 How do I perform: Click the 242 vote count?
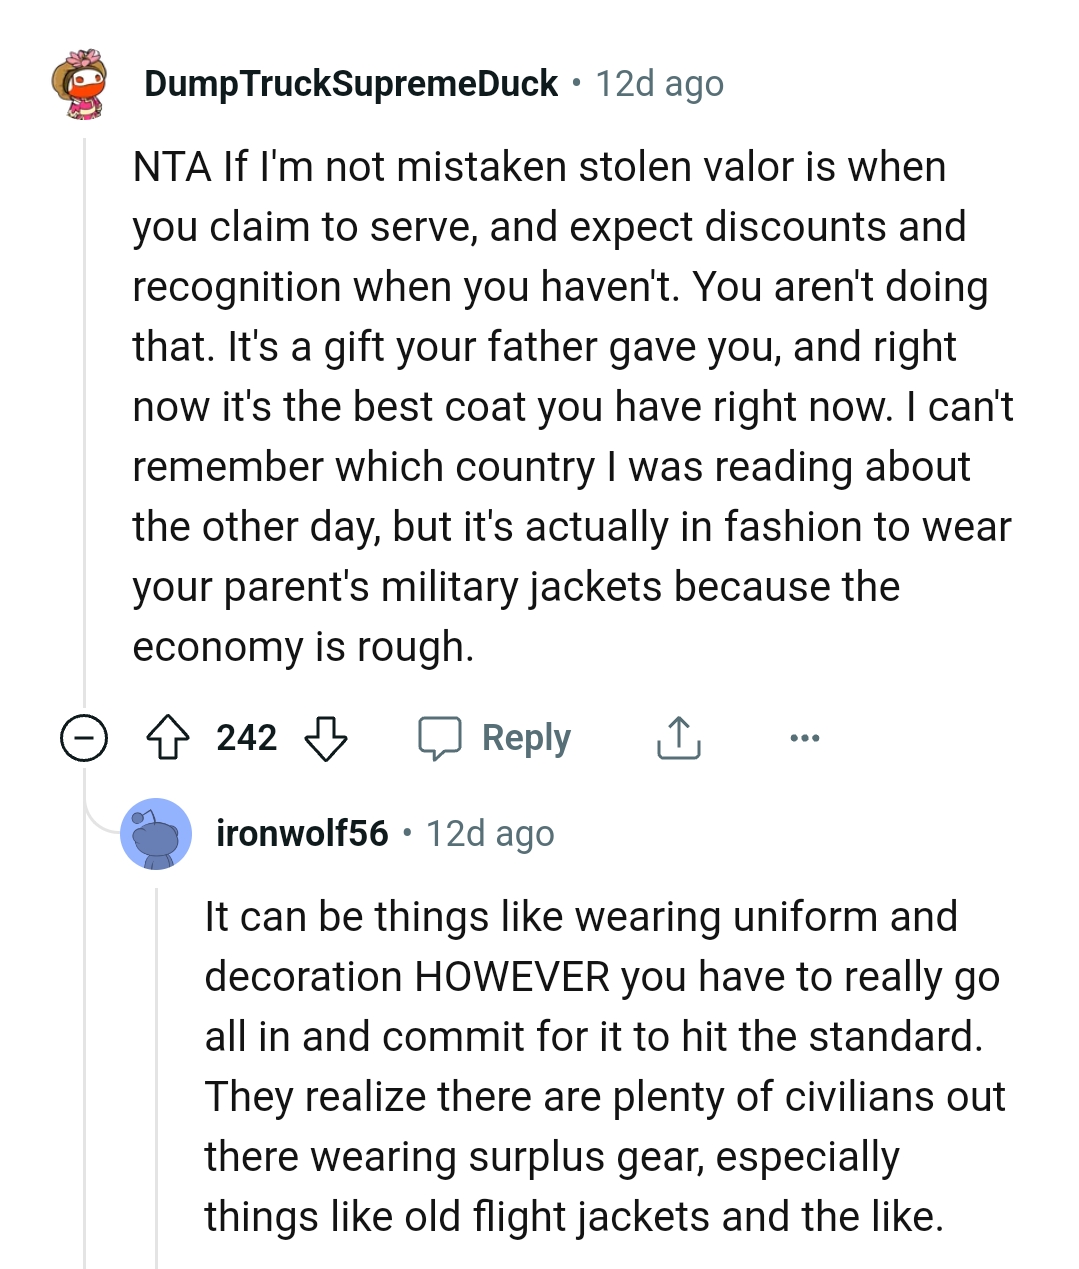[248, 738]
